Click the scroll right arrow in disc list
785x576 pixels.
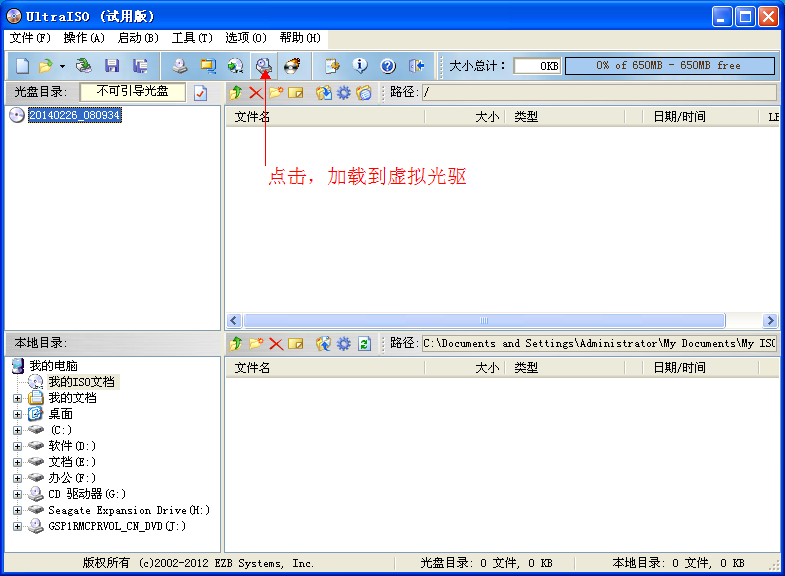[770, 320]
